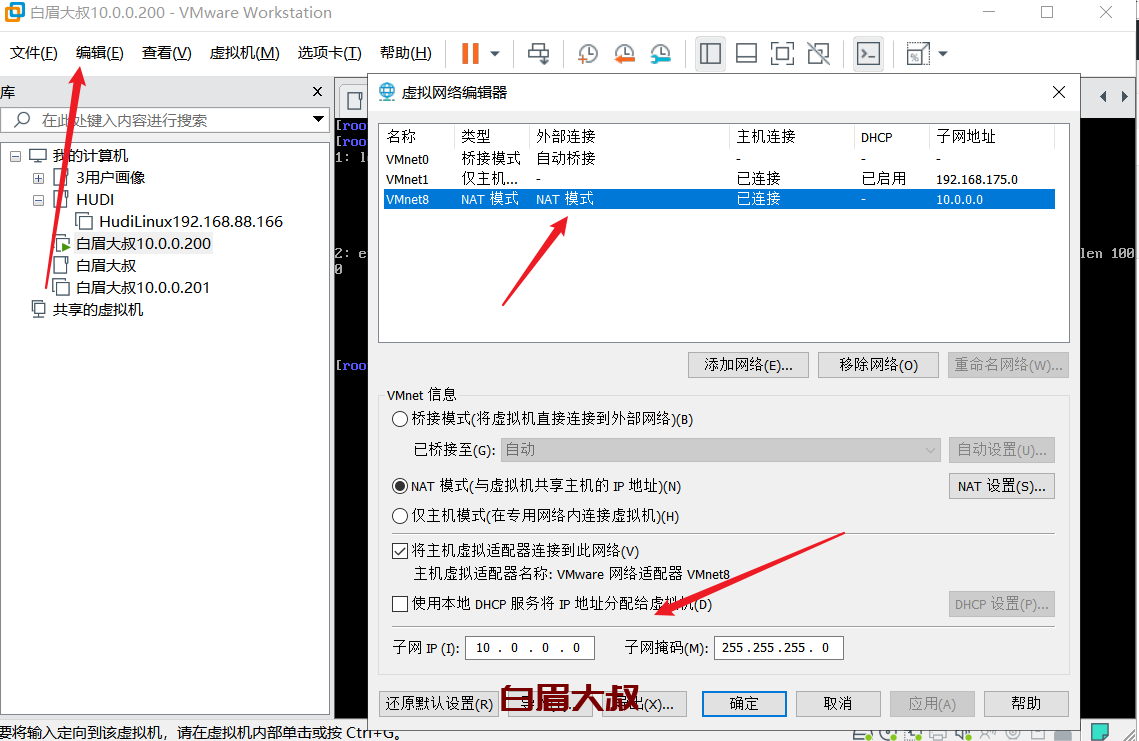This screenshot has height=741, width=1139.
Task: Open the stretch display dropdown arrow
Action: click(x=943, y=54)
